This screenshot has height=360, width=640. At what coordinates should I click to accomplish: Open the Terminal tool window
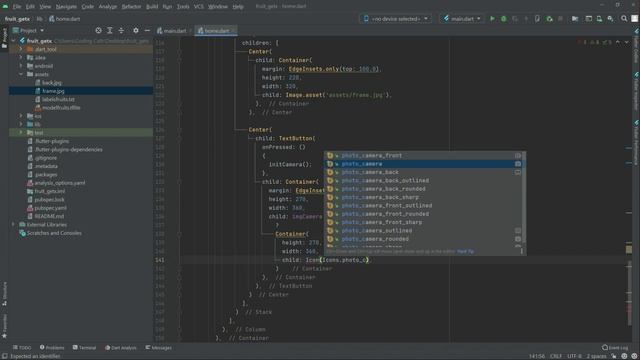[84, 348]
